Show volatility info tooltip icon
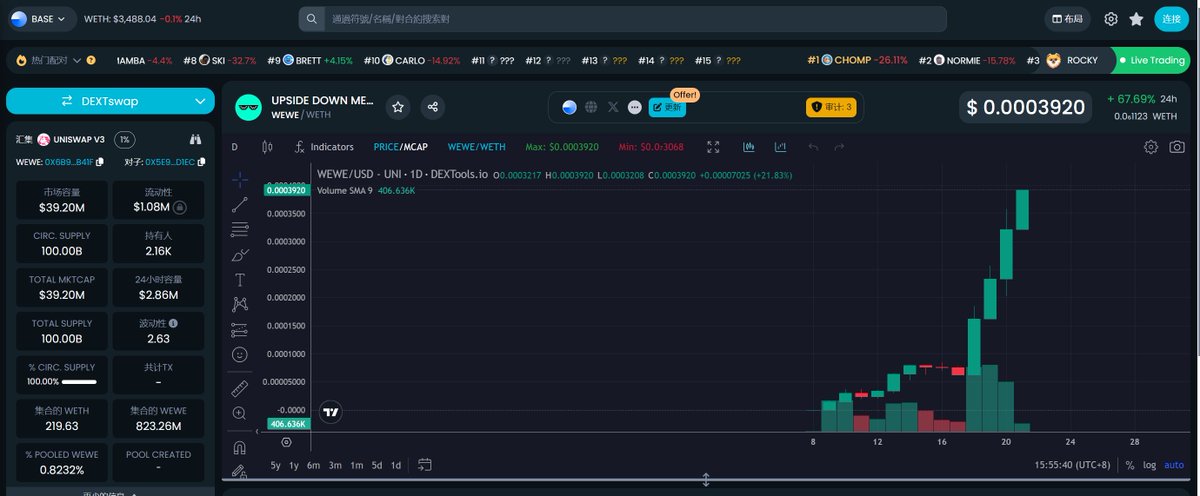The width and height of the screenshot is (1200, 496). point(174,324)
